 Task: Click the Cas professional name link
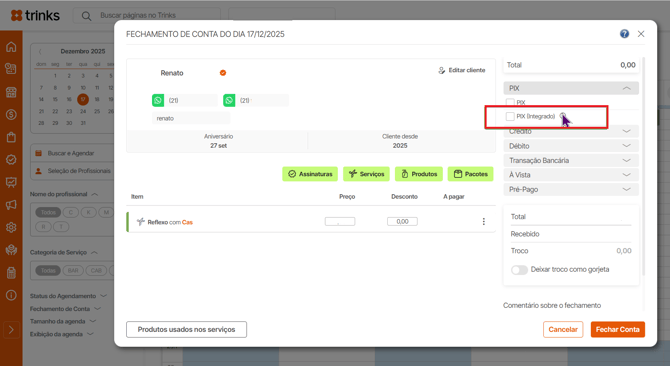187,222
